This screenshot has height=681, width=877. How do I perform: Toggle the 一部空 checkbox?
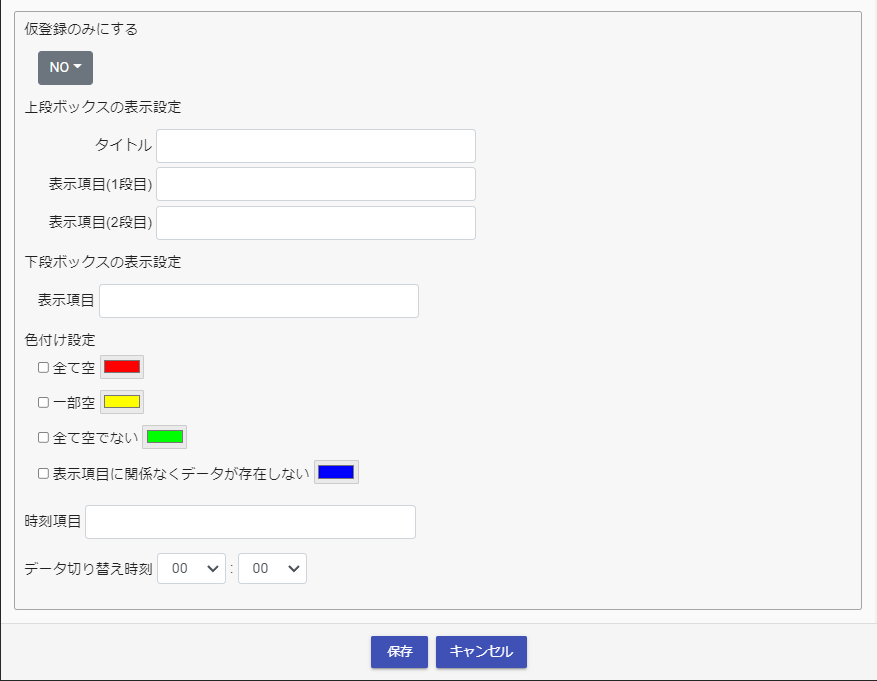[x=43, y=402]
